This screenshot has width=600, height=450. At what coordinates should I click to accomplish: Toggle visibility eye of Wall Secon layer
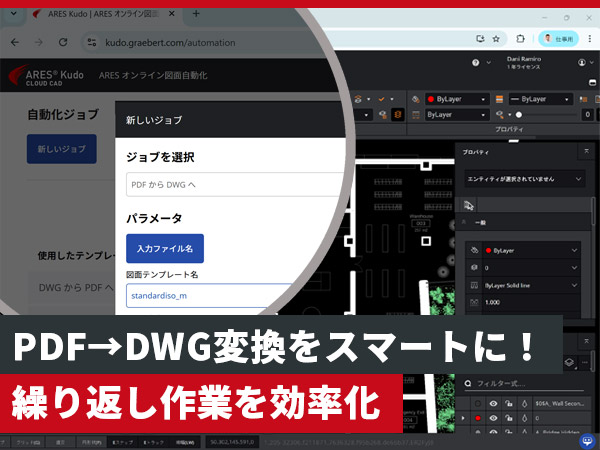[x=493, y=403]
